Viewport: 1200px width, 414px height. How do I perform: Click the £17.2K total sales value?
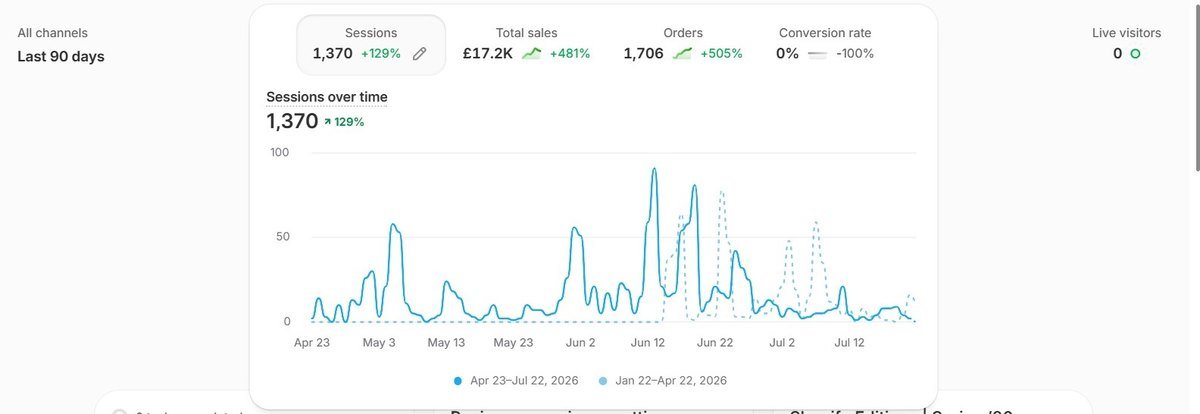[488, 54]
